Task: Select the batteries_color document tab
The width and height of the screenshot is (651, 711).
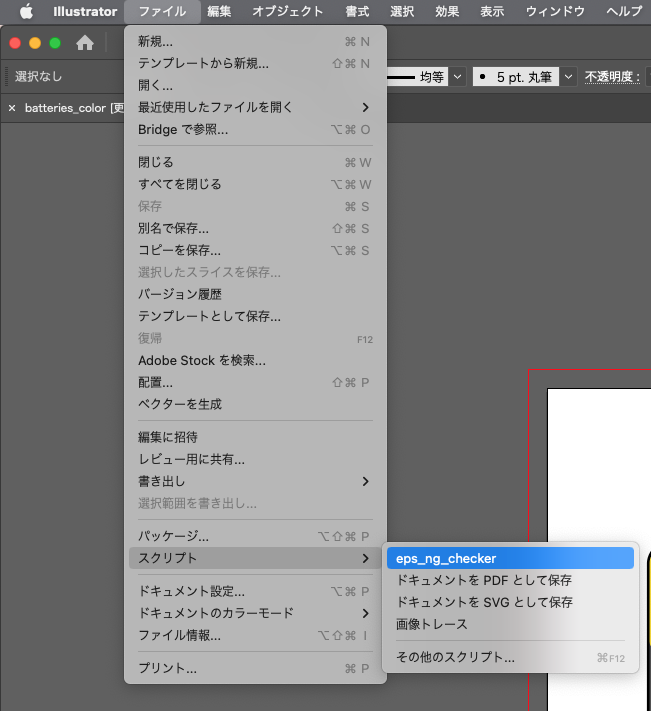Action: (74, 108)
